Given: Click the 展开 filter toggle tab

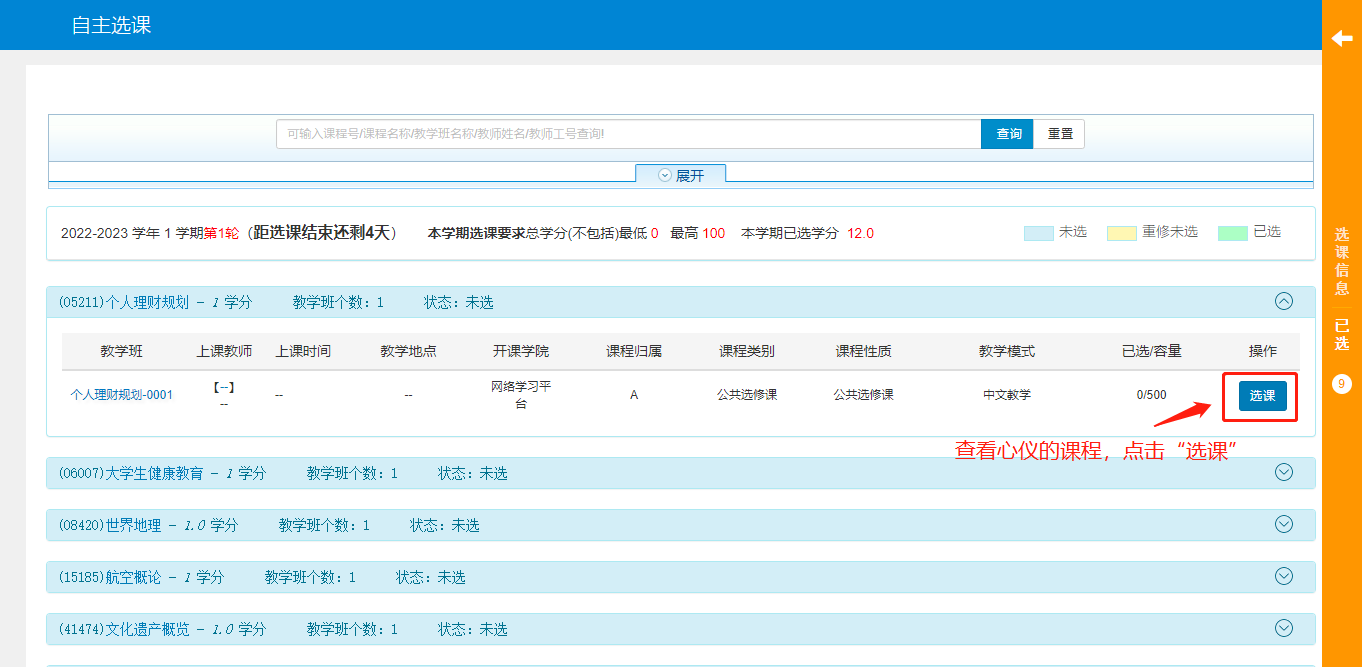Looking at the screenshot, I should (681, 175).
